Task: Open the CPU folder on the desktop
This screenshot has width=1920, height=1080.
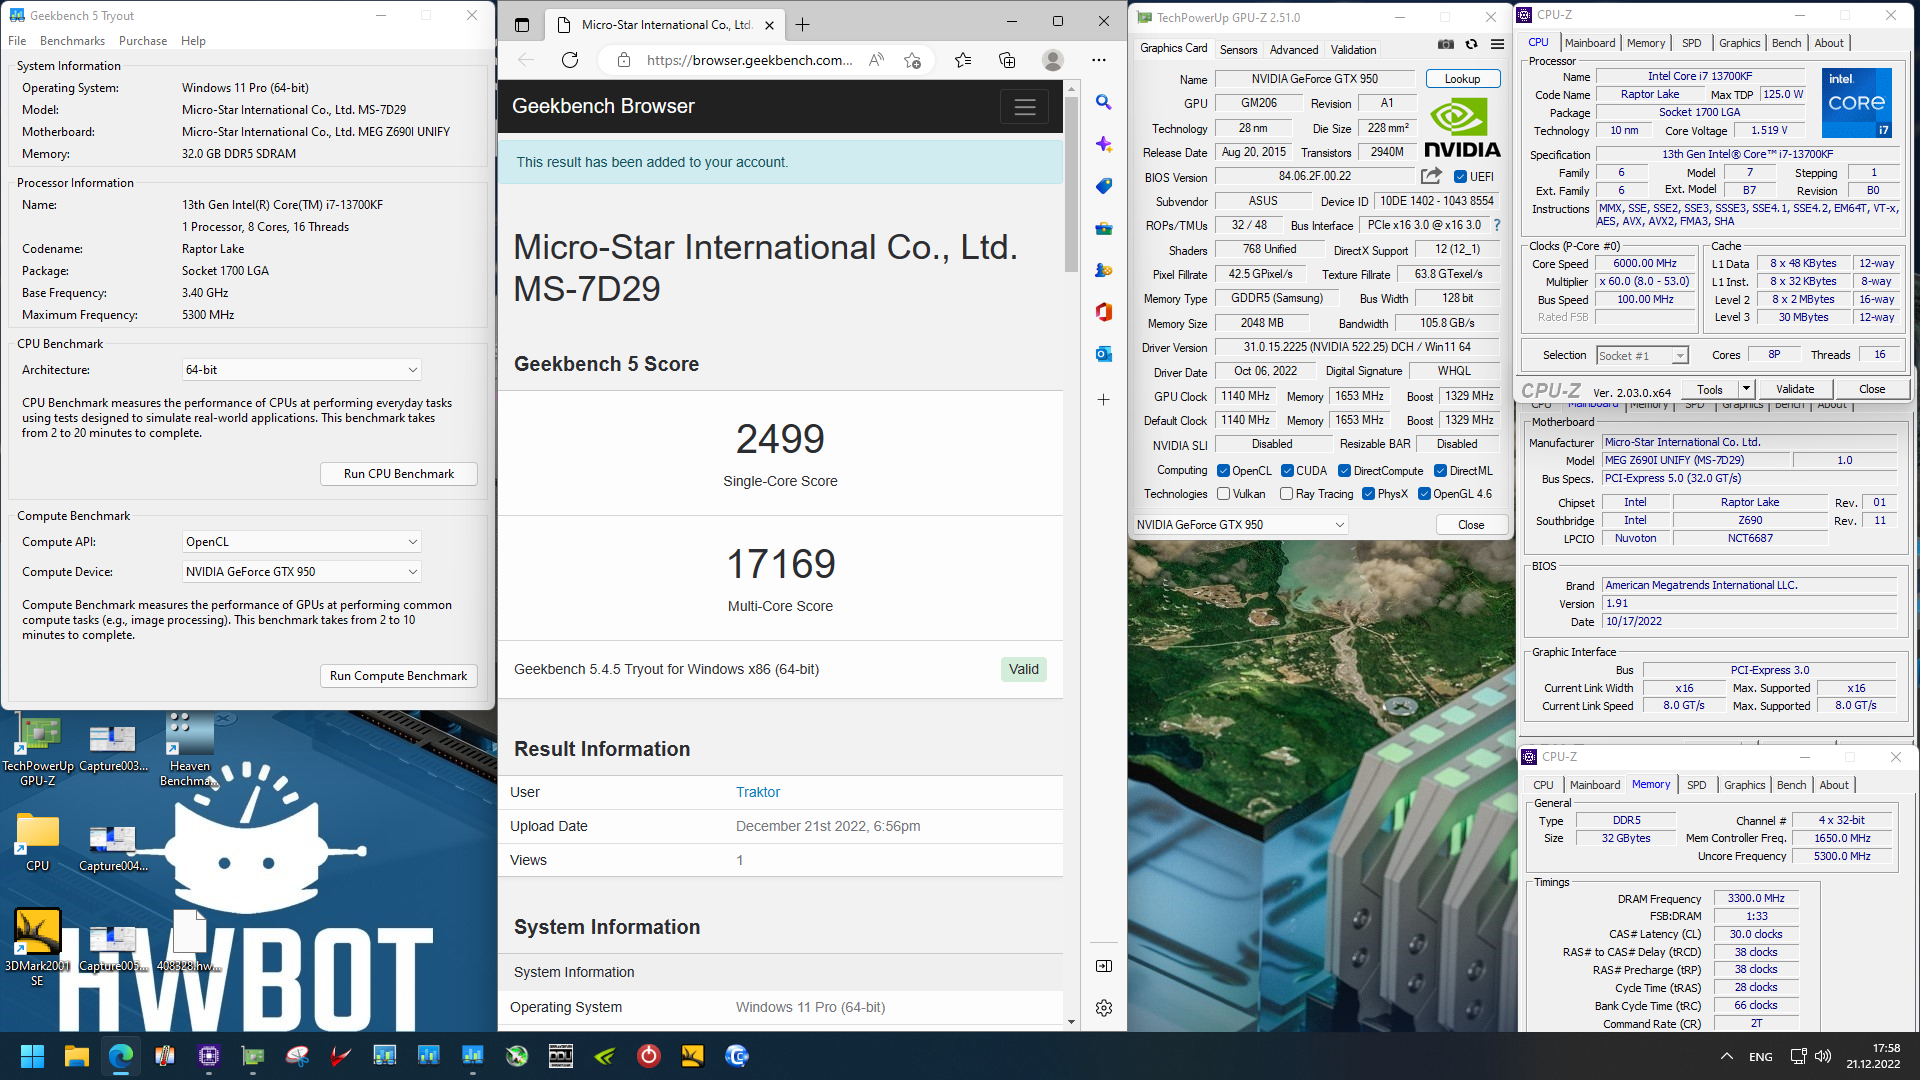Action: click(37, 843)
